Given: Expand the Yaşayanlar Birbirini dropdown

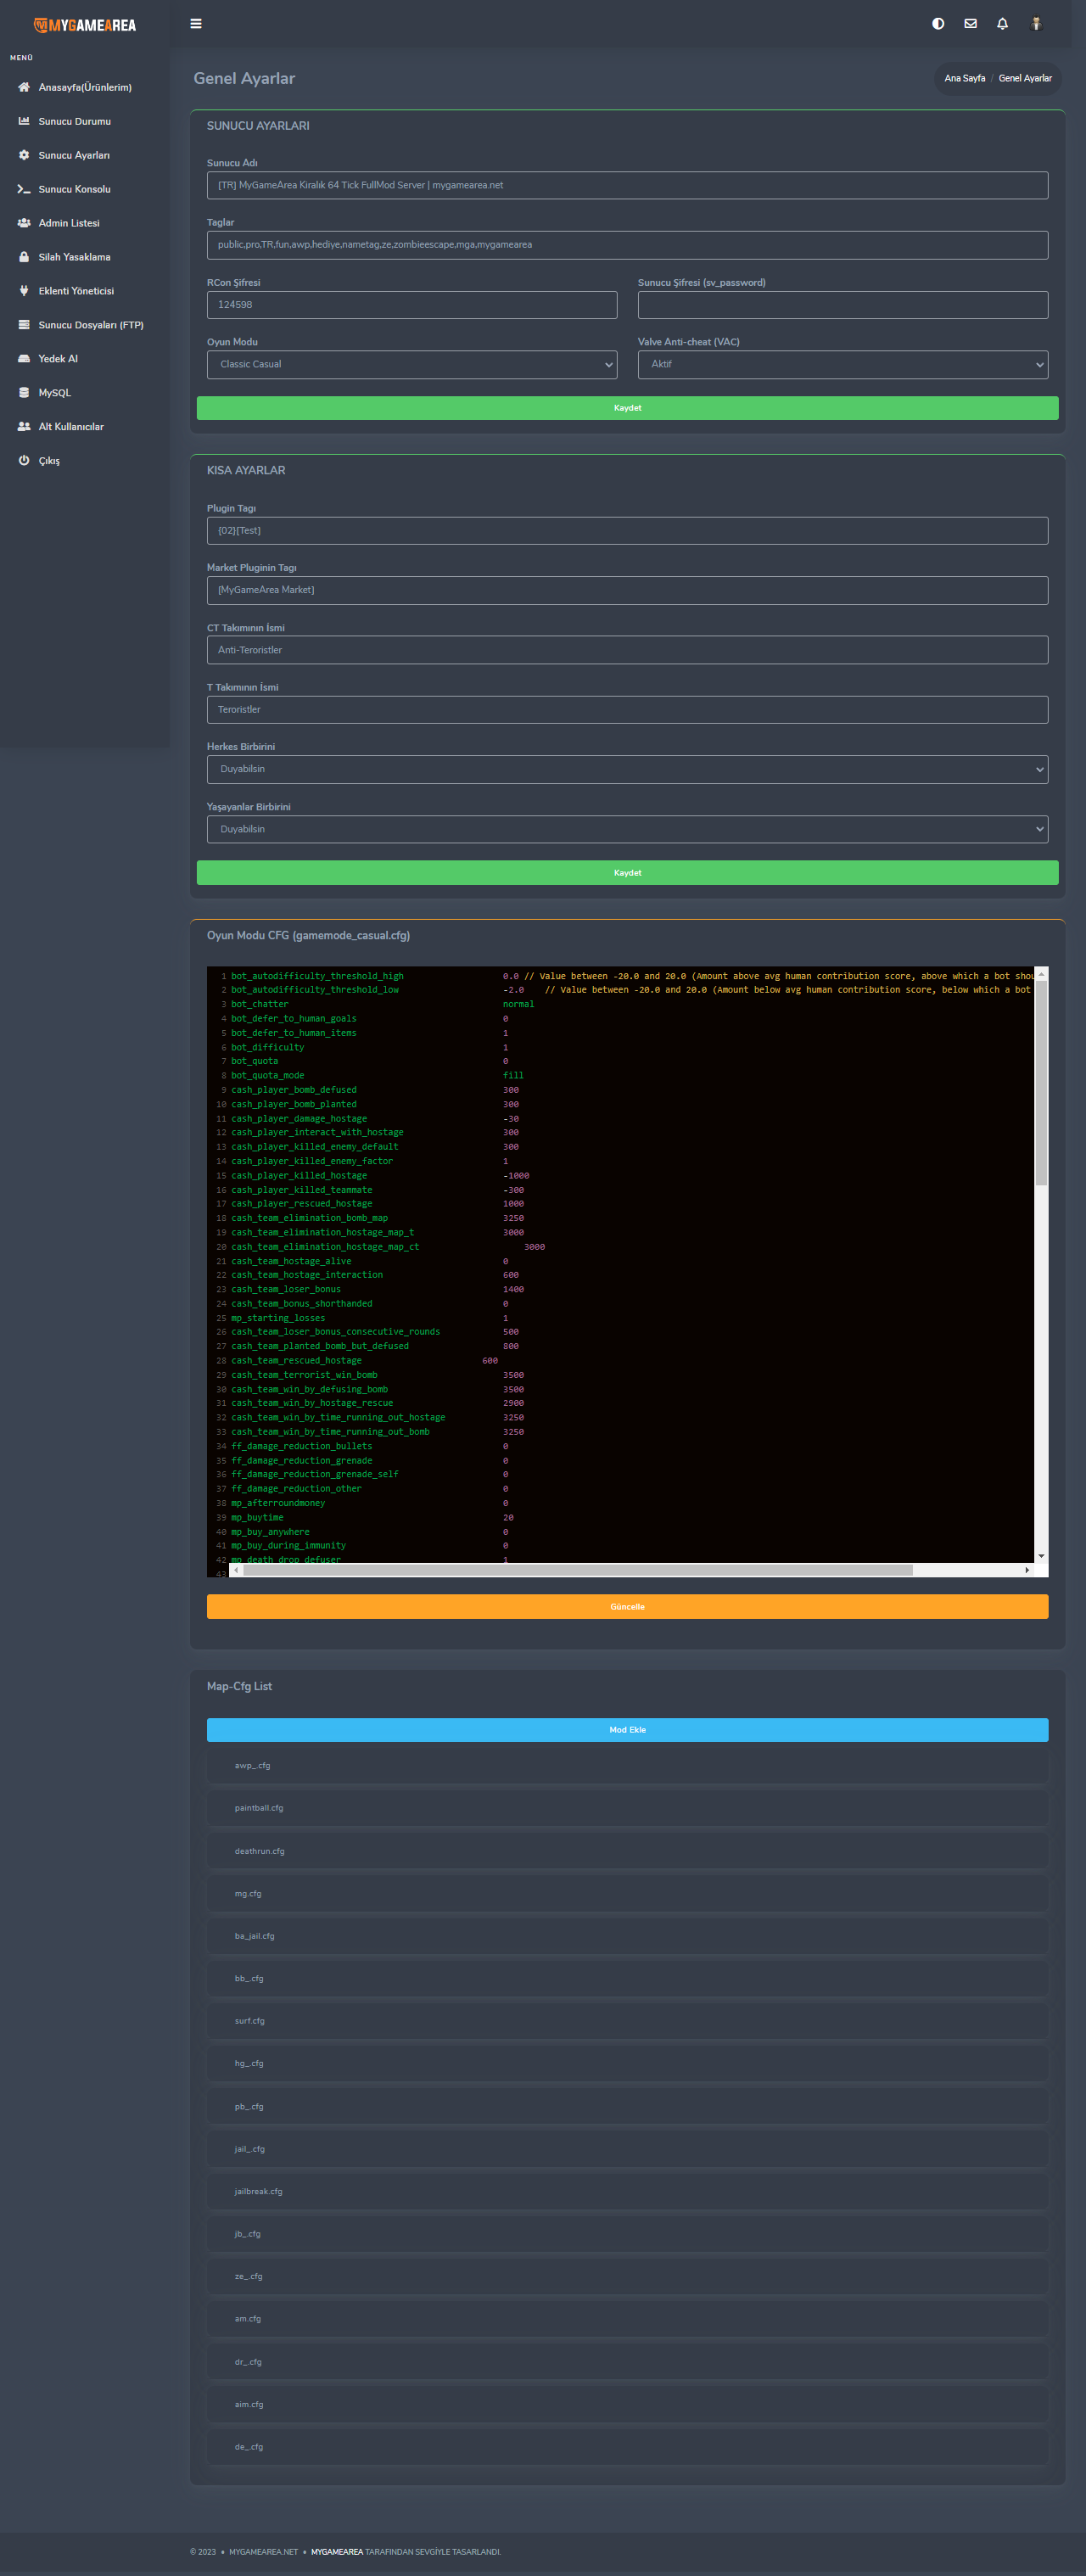Looking at the screenshot, I should point(627,830).
